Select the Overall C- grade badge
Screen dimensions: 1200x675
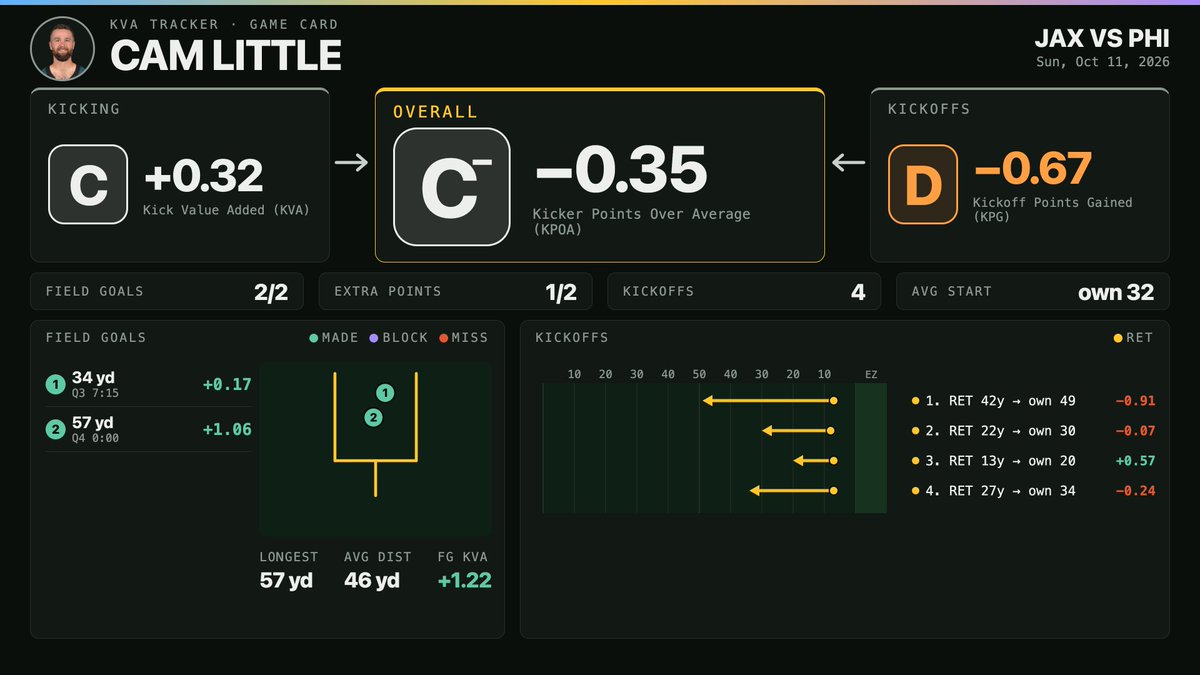coord(452,187)
